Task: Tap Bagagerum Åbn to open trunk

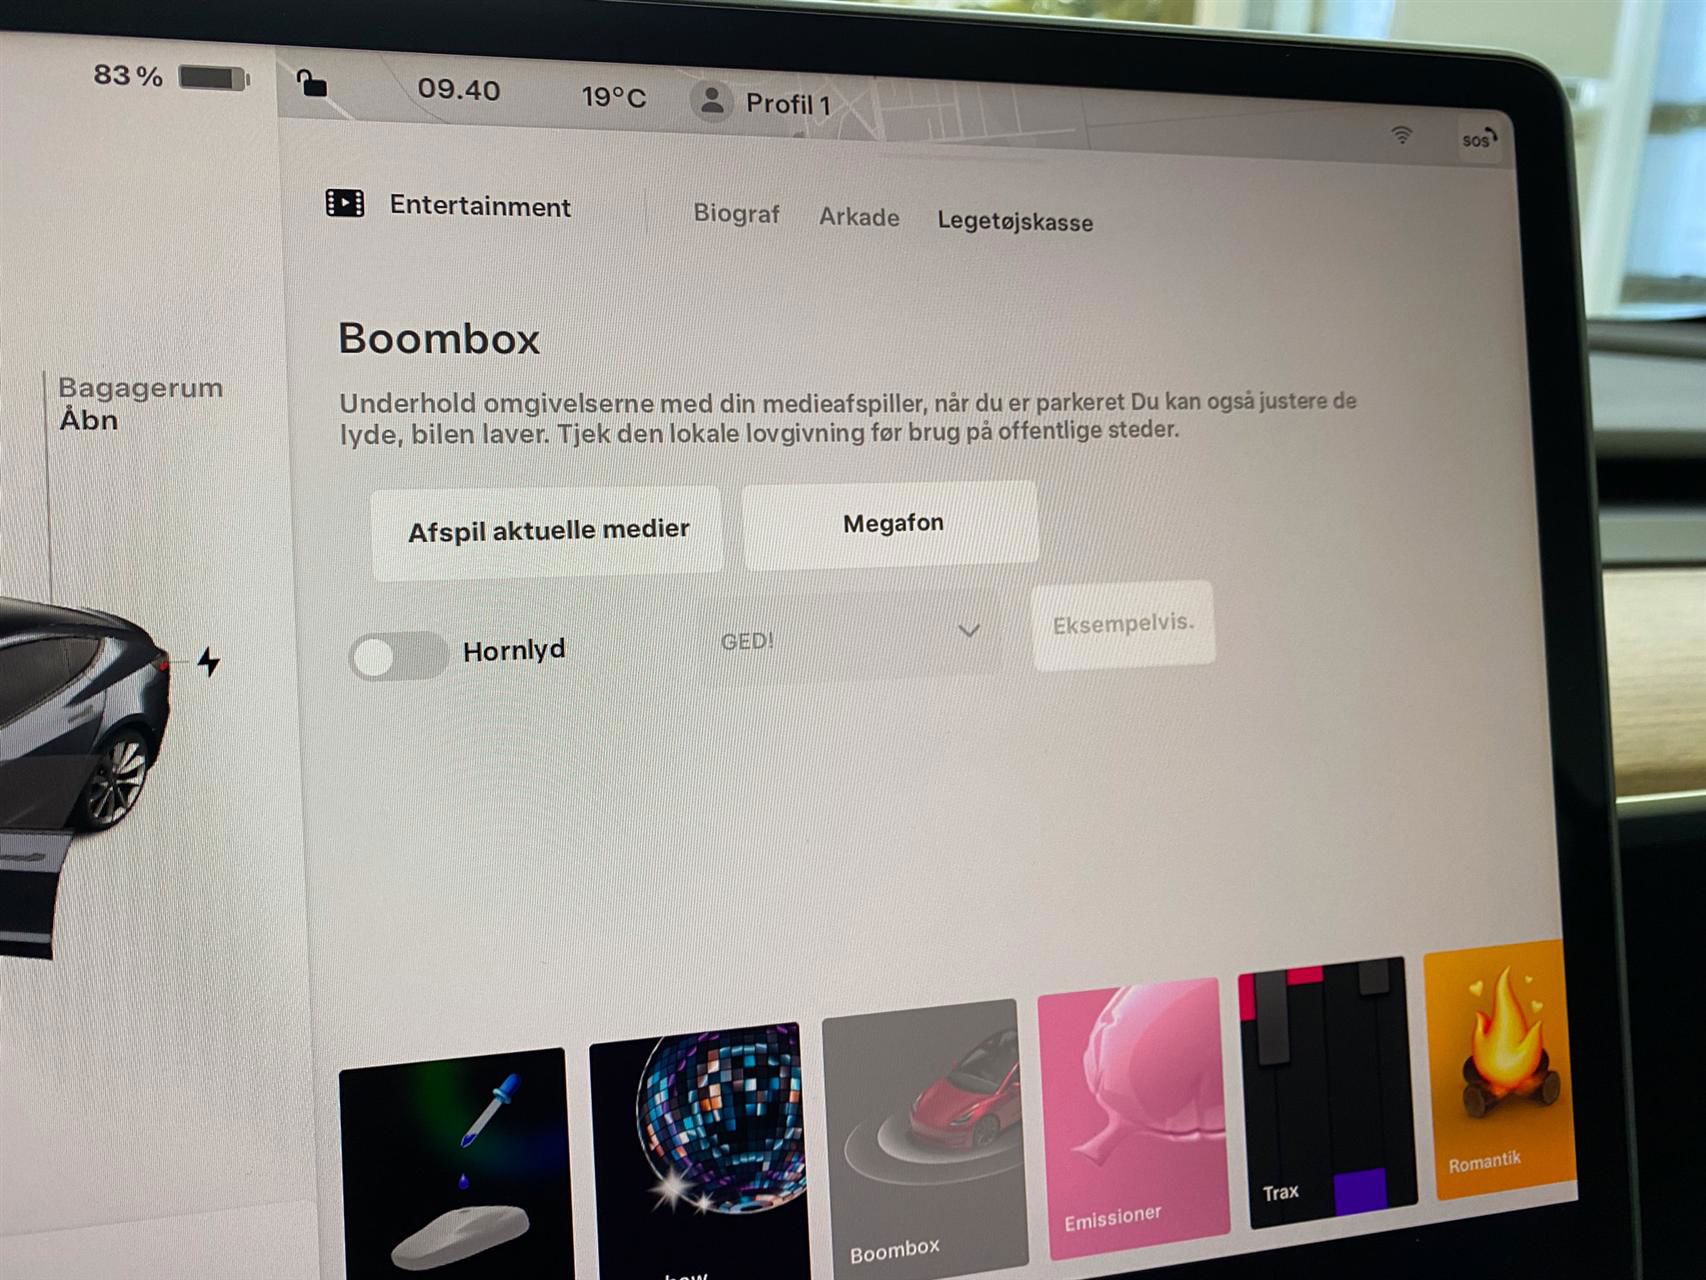Action: [x=140, y=403]
